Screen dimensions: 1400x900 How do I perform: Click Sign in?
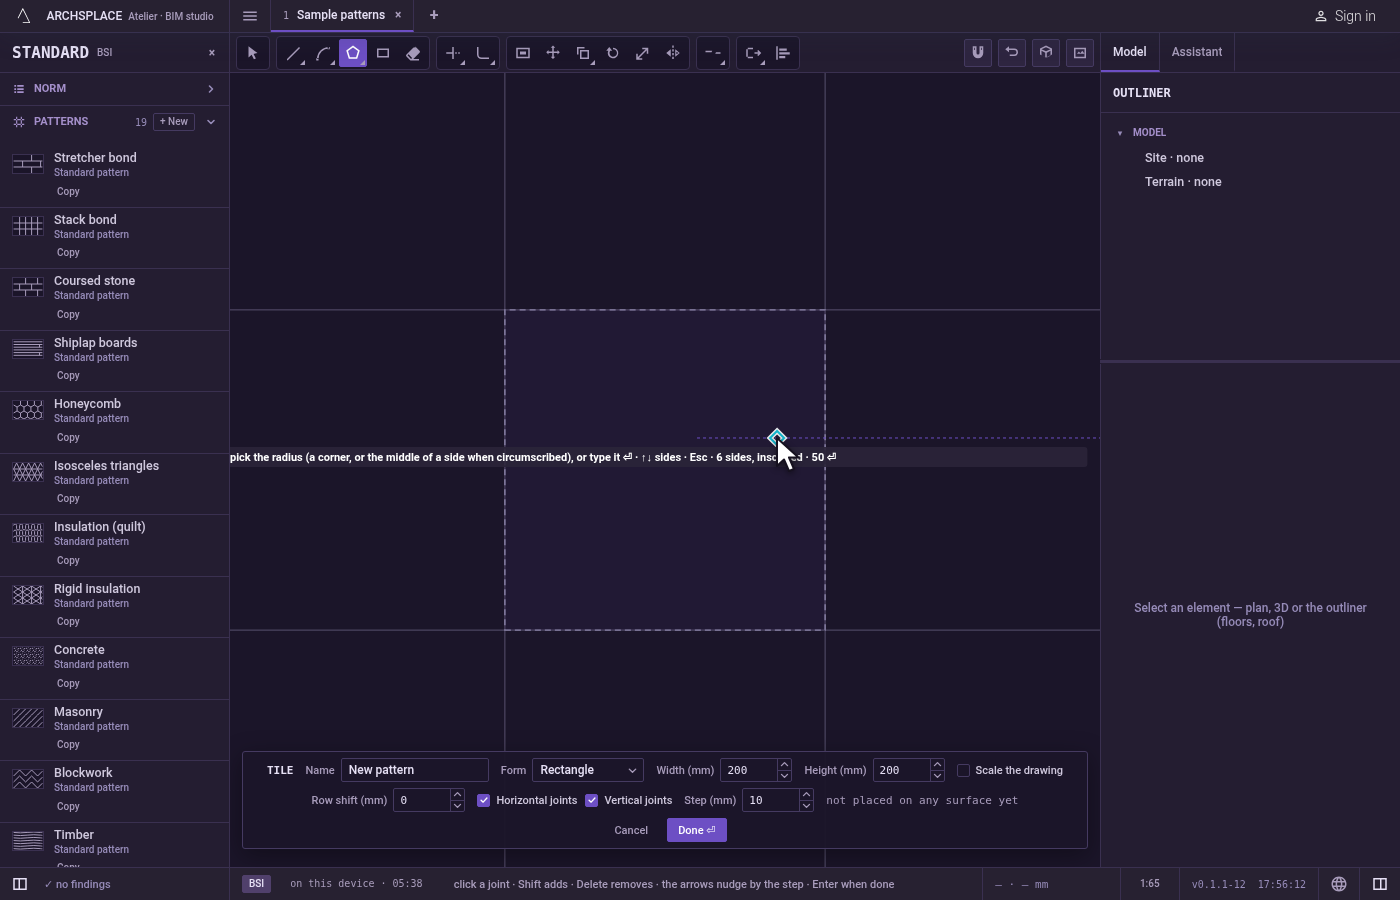tap(1345, 16)
